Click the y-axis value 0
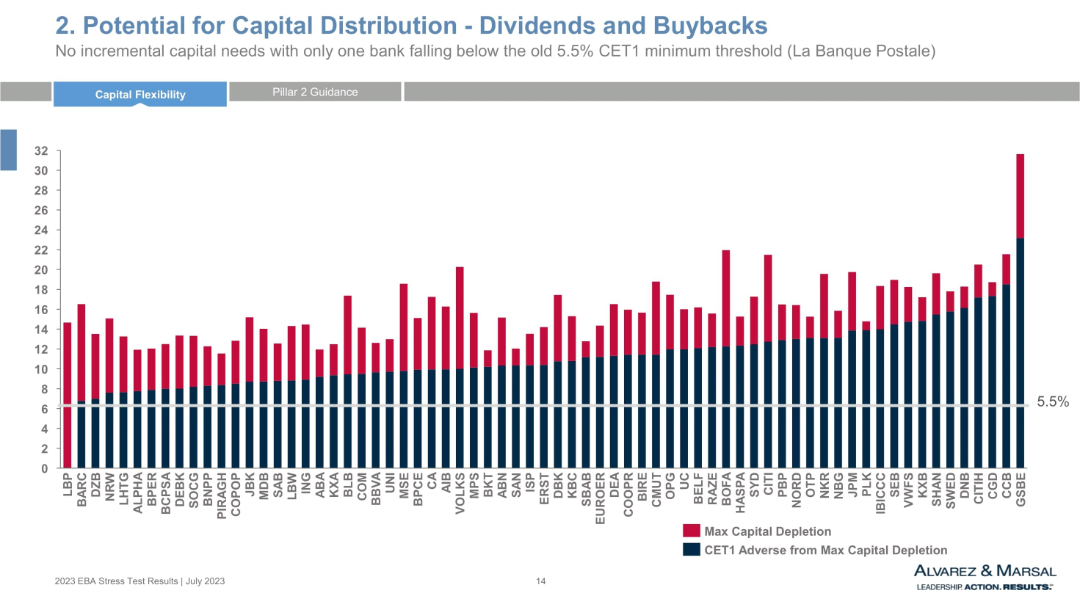Image resolution: width=1080 pixels, height=607 pixels. 45,469
